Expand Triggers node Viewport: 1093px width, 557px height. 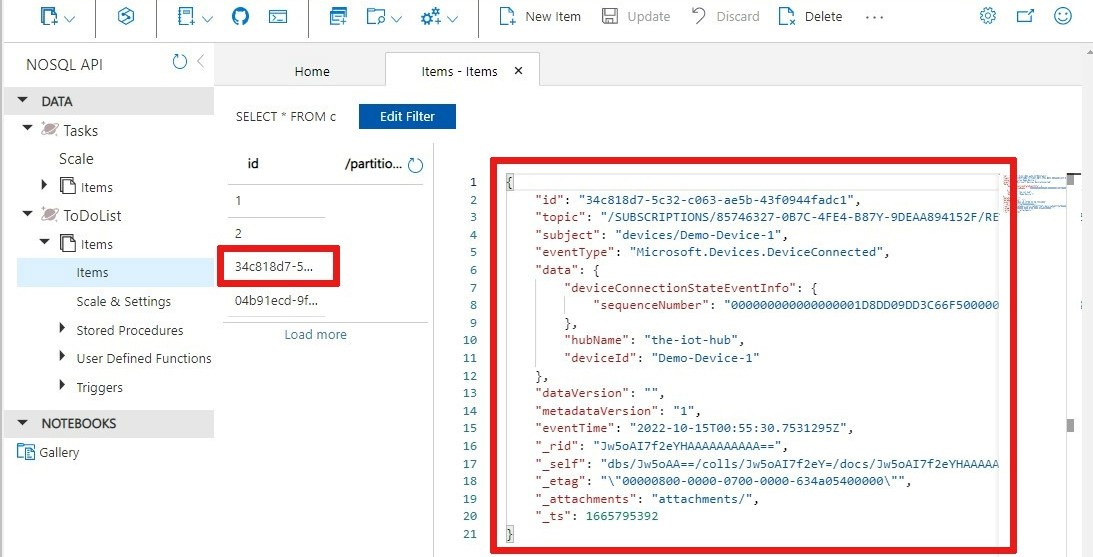pyautogui.click(x=62, y=385)
